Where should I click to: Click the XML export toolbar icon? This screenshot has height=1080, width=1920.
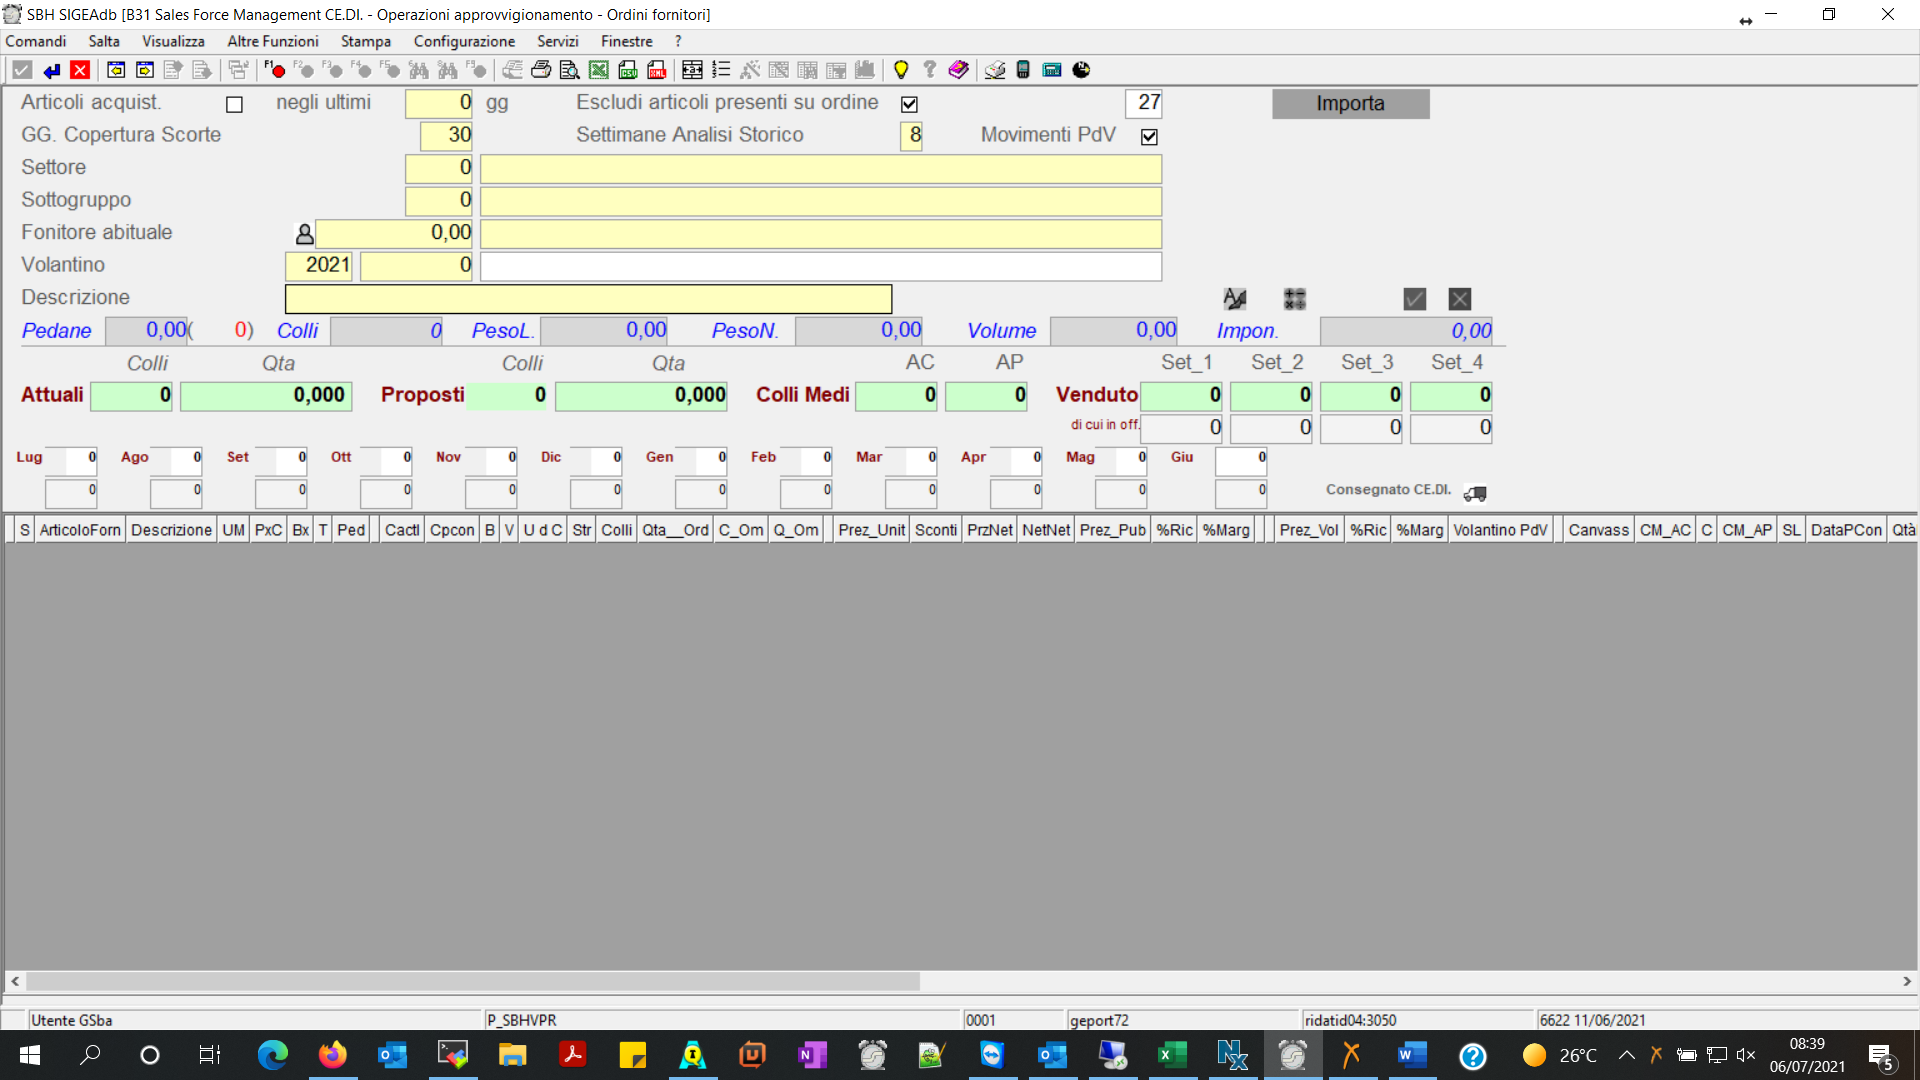tap(657, 70)
